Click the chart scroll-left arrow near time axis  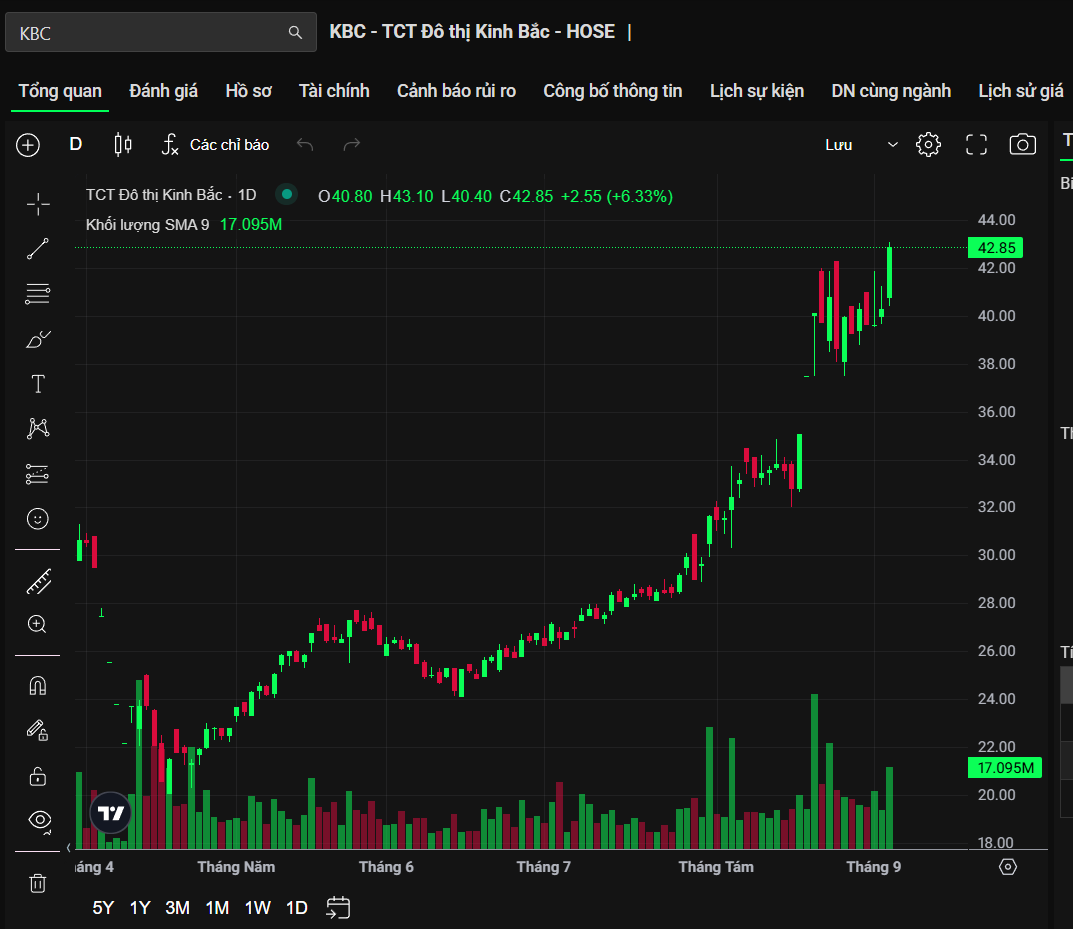(x=68, y=848)
